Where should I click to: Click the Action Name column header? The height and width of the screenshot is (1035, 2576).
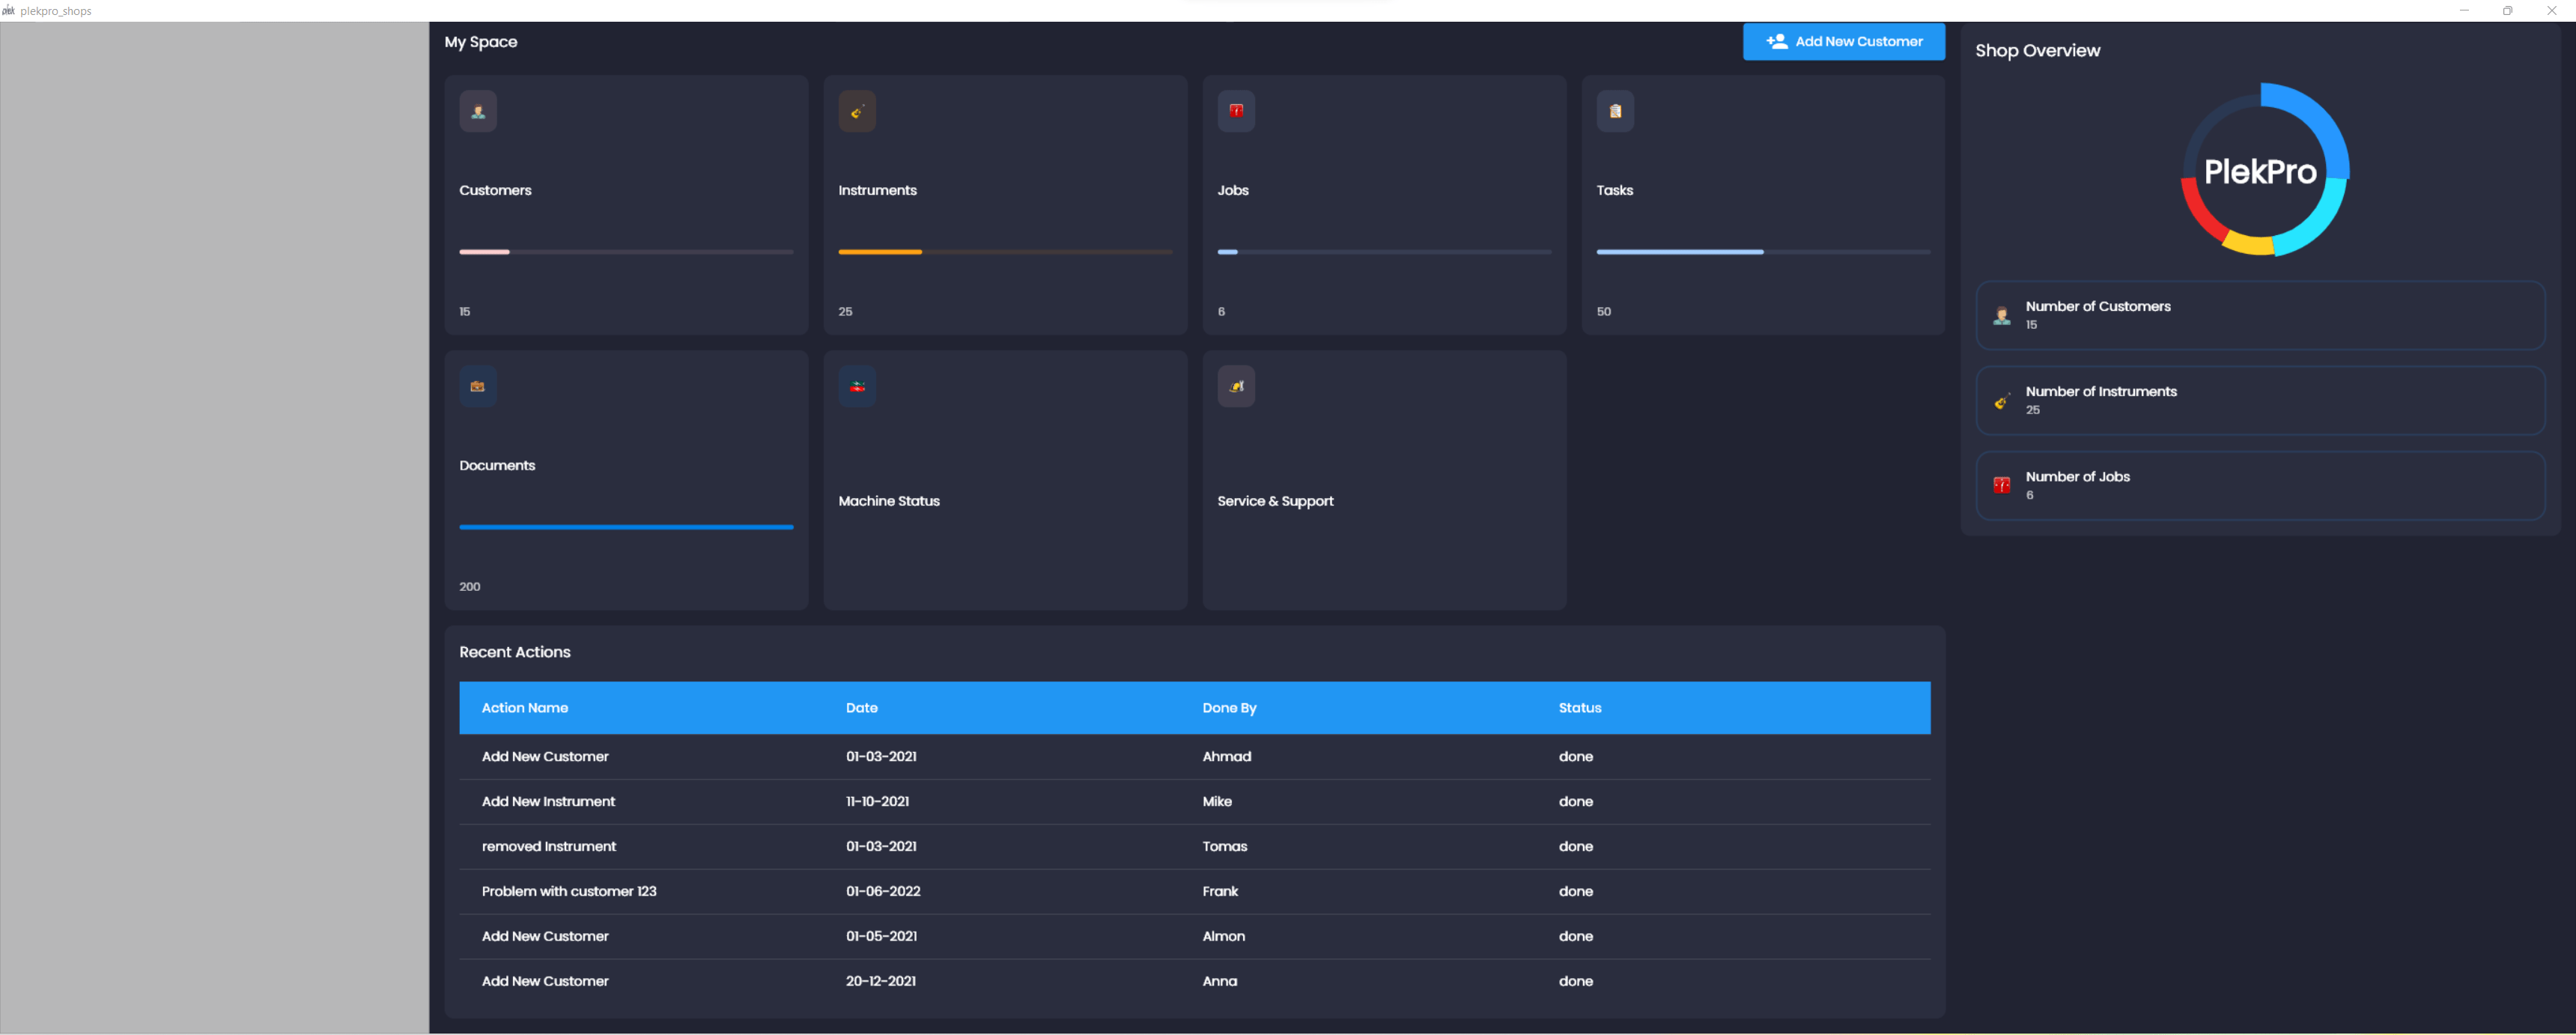tap(524, 708)
